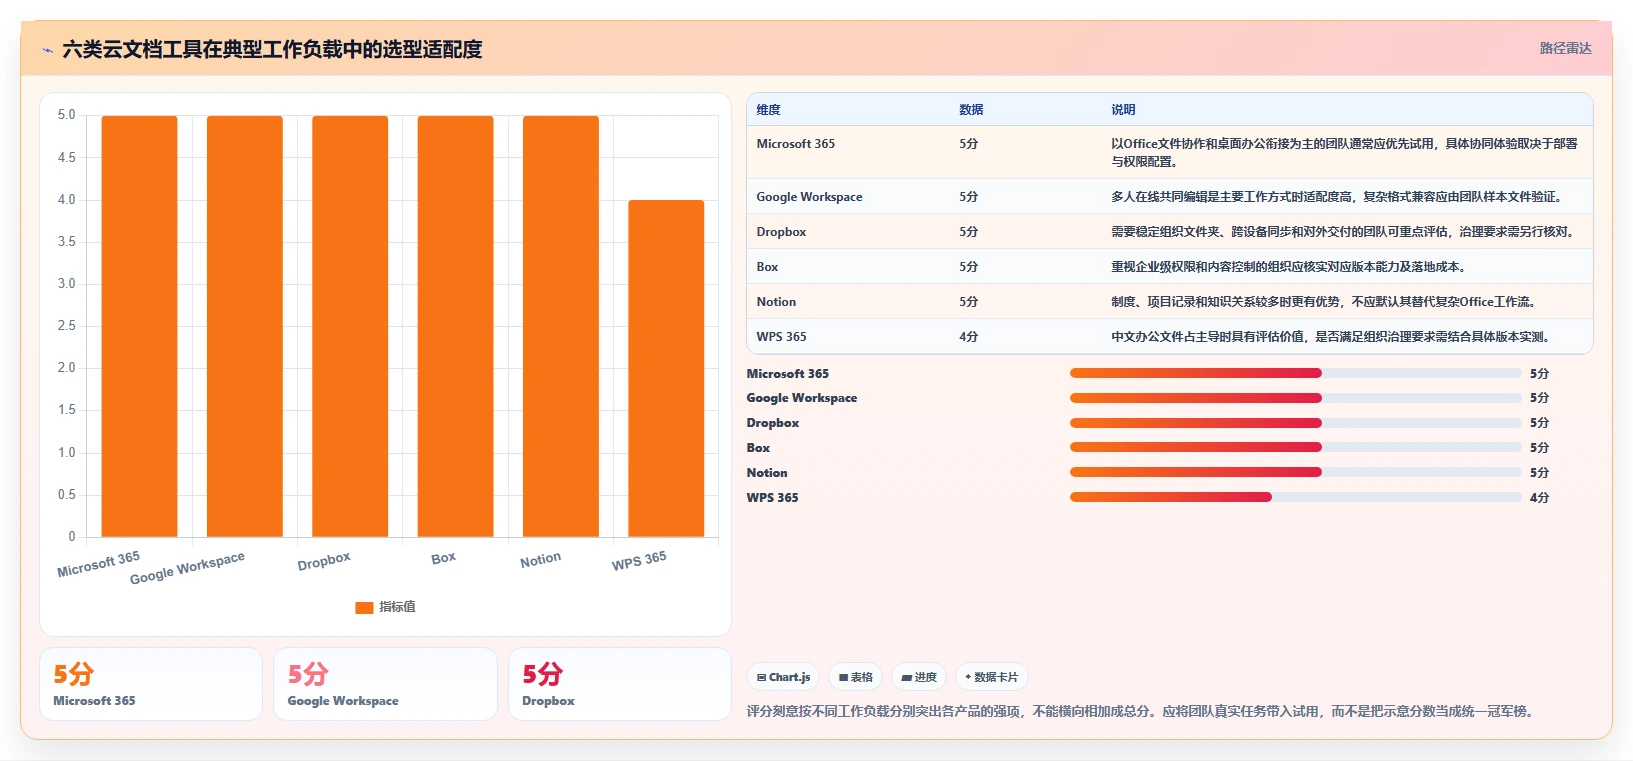Click the Microsoft 365 description starting with 以Office文件协作
This screenshot has height=761, width=1633.
coord(1345,153)
